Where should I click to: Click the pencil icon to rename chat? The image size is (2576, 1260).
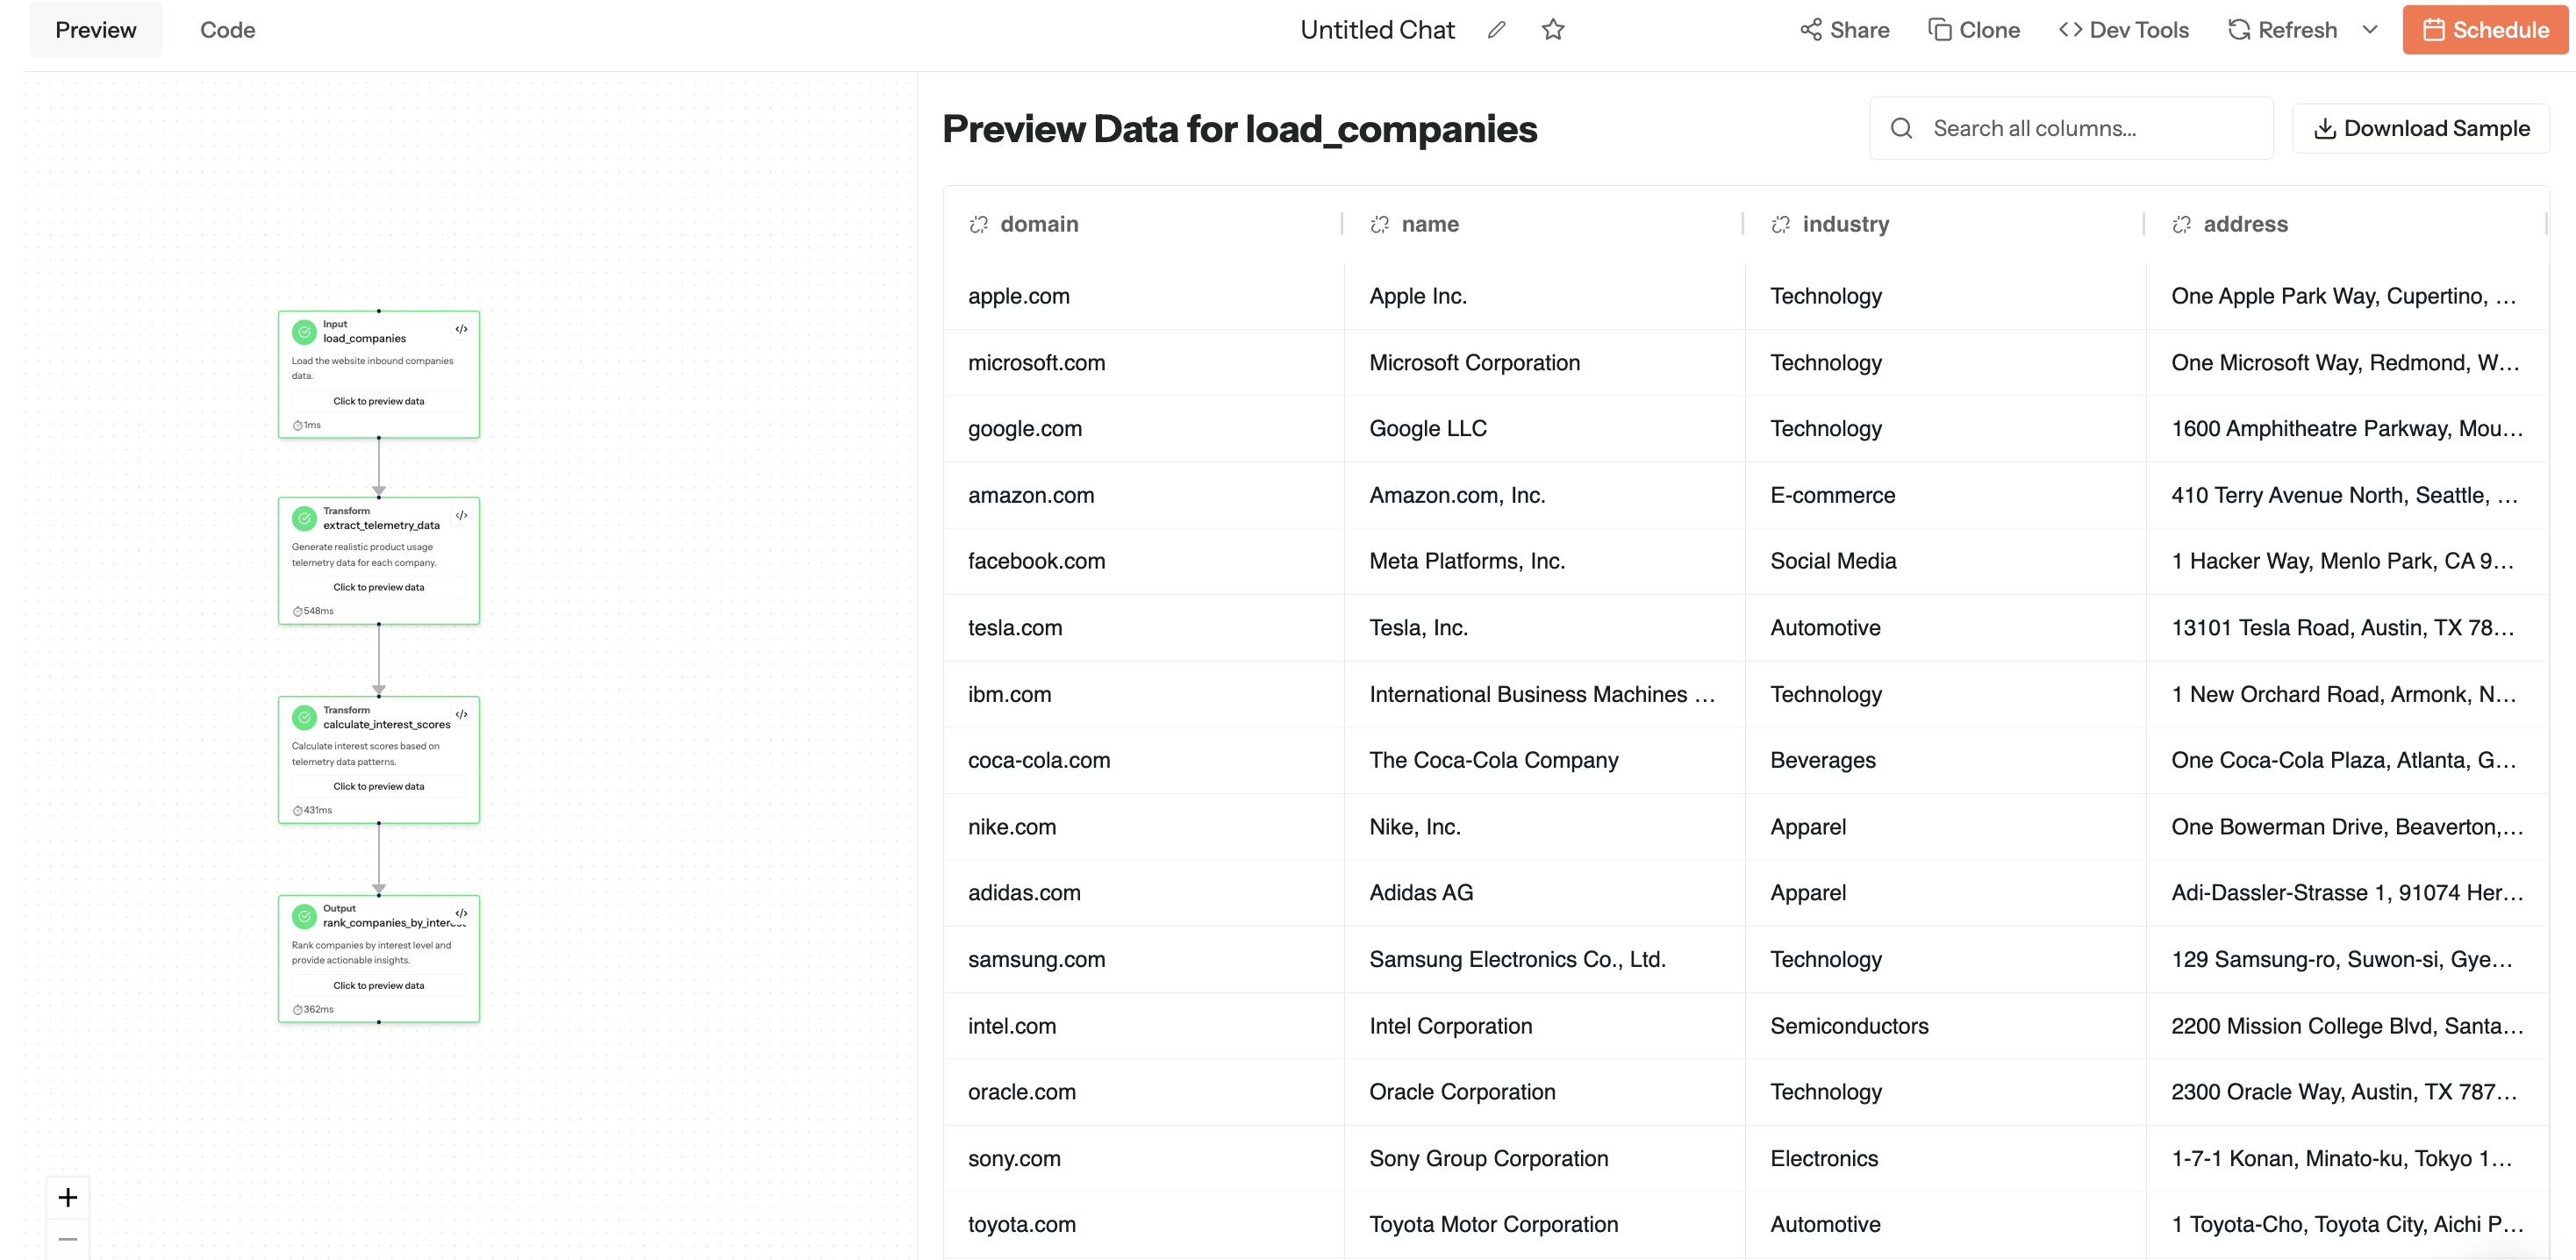coord(1496,30)
